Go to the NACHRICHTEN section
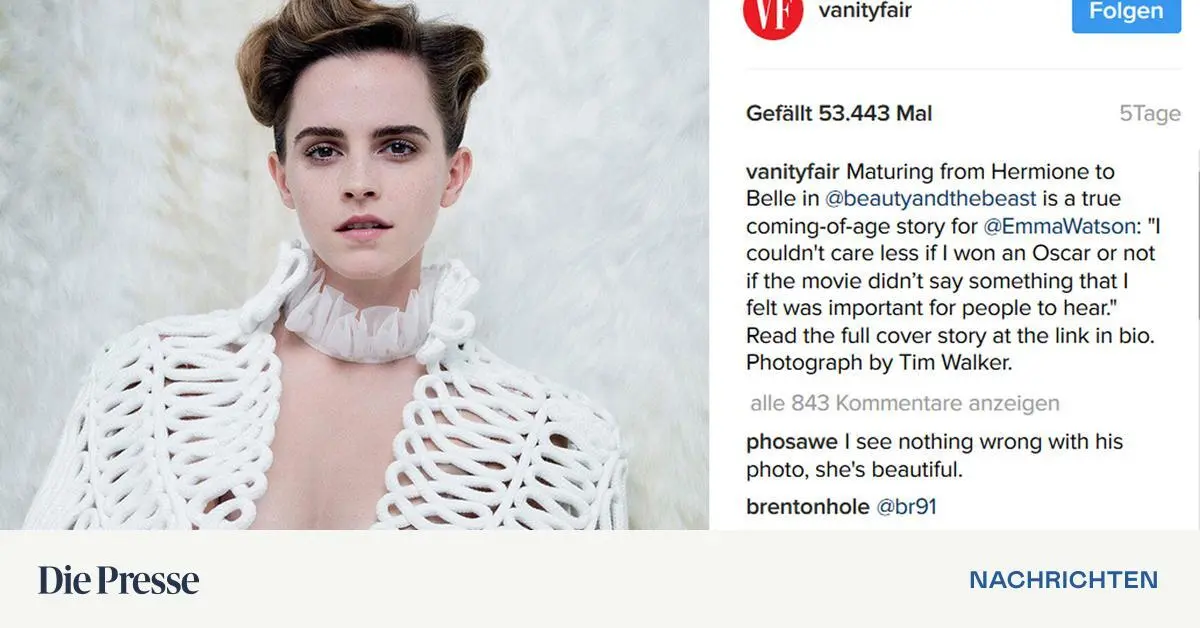The width and height of the screenshot is (1200, 628). (1063, 580)
